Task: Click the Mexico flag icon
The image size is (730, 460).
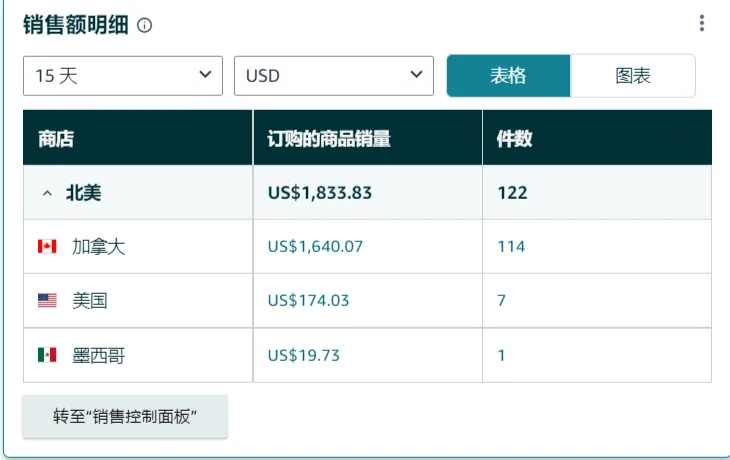Action: tap(47, 355)
